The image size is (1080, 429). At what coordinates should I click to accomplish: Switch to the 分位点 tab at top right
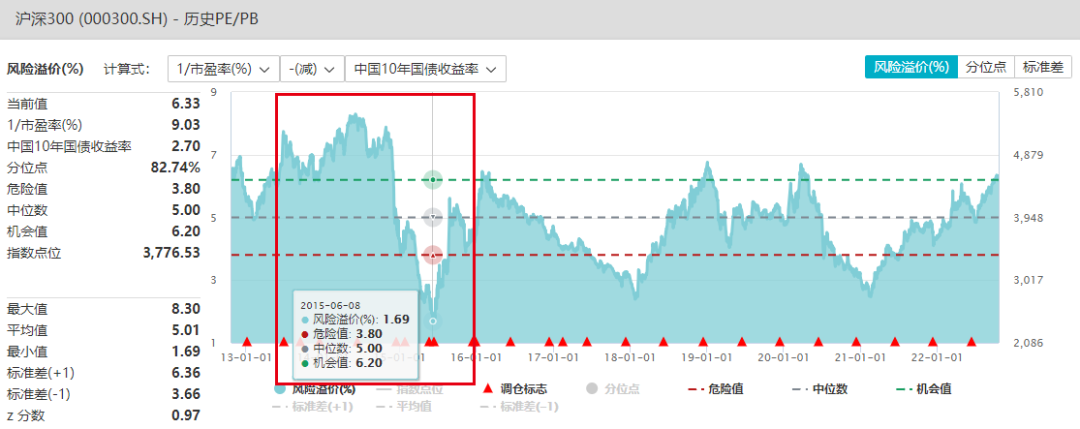986,67
